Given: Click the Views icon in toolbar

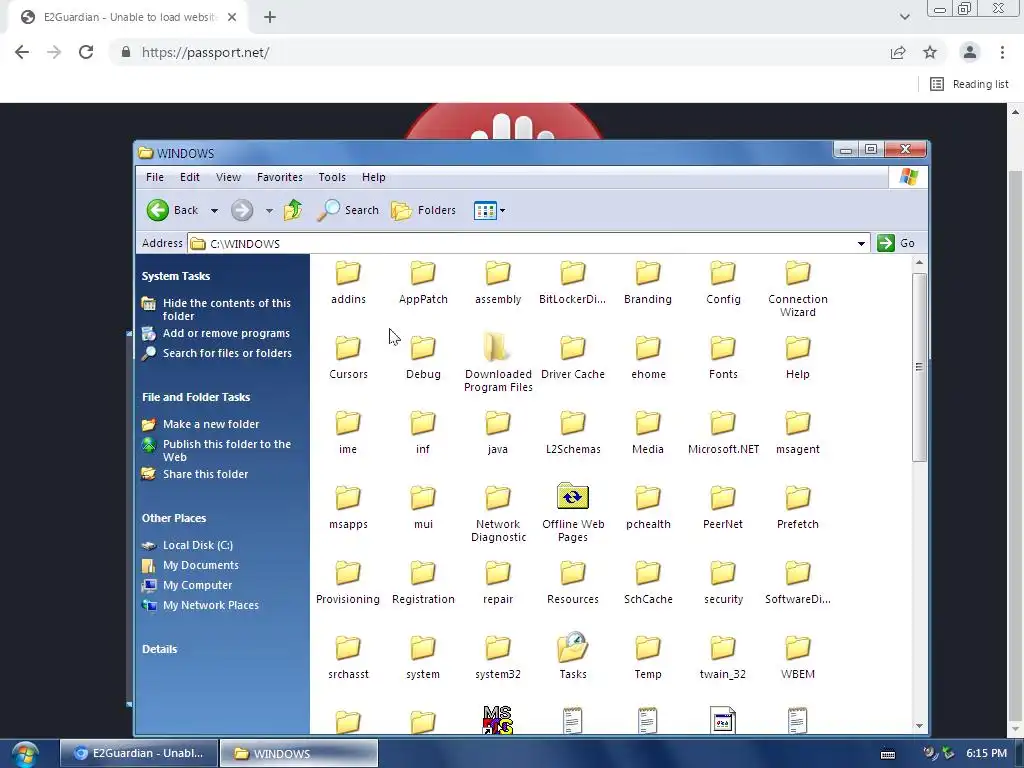Looking at the screenshot, I should tap(485, 210).
